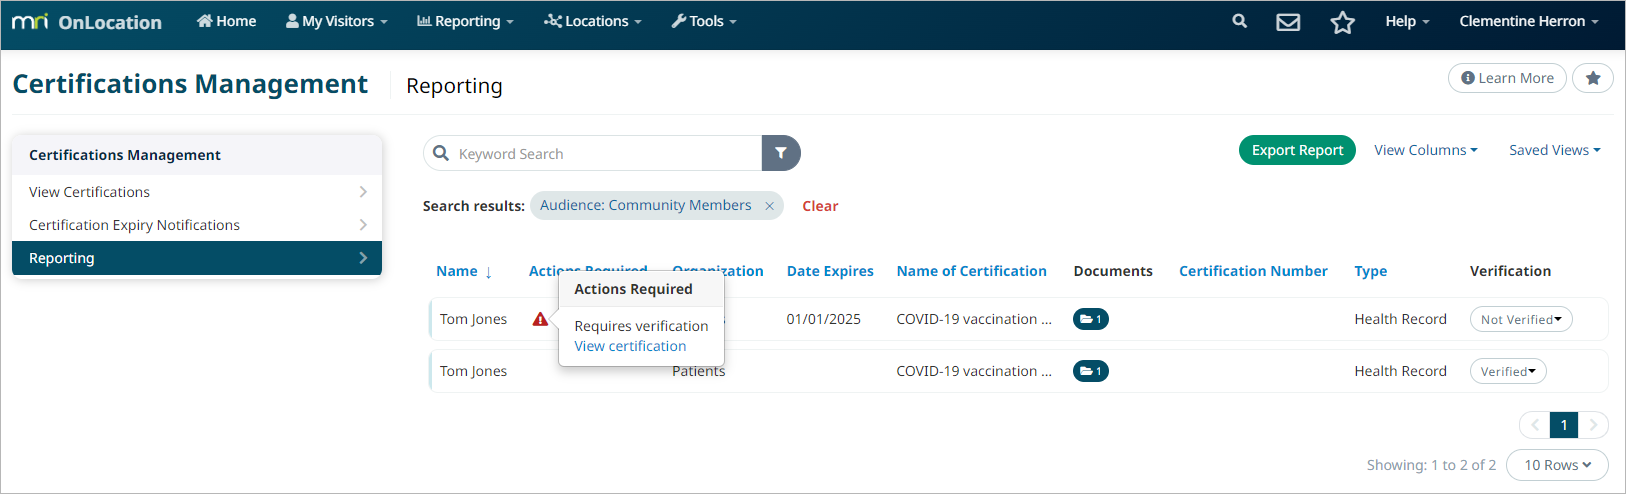Screen dimensions: 1626x494
Task: Click Certifications Management sidebar heading
Action: 125,155
